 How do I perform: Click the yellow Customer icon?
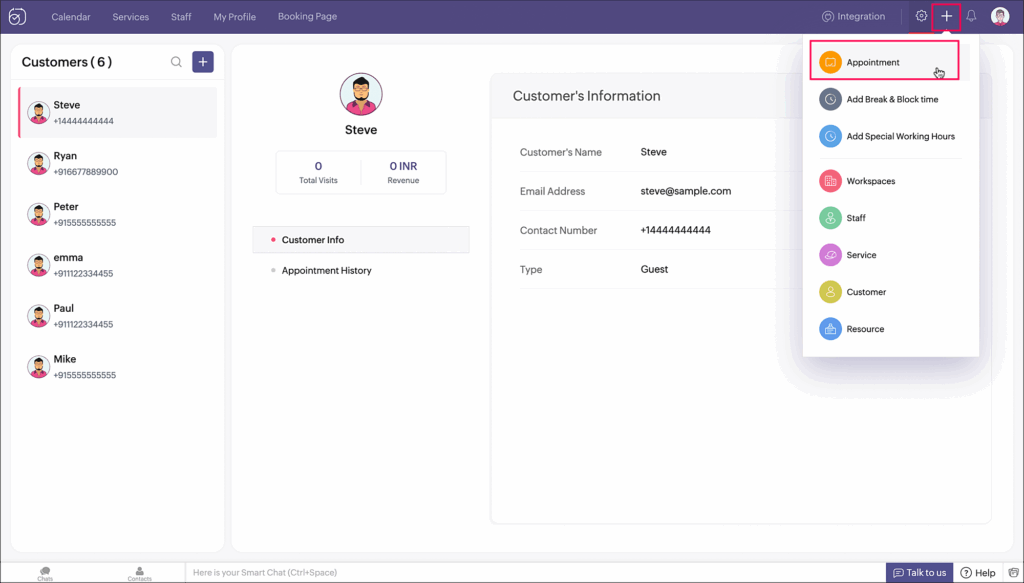click(x=830, y=292)
